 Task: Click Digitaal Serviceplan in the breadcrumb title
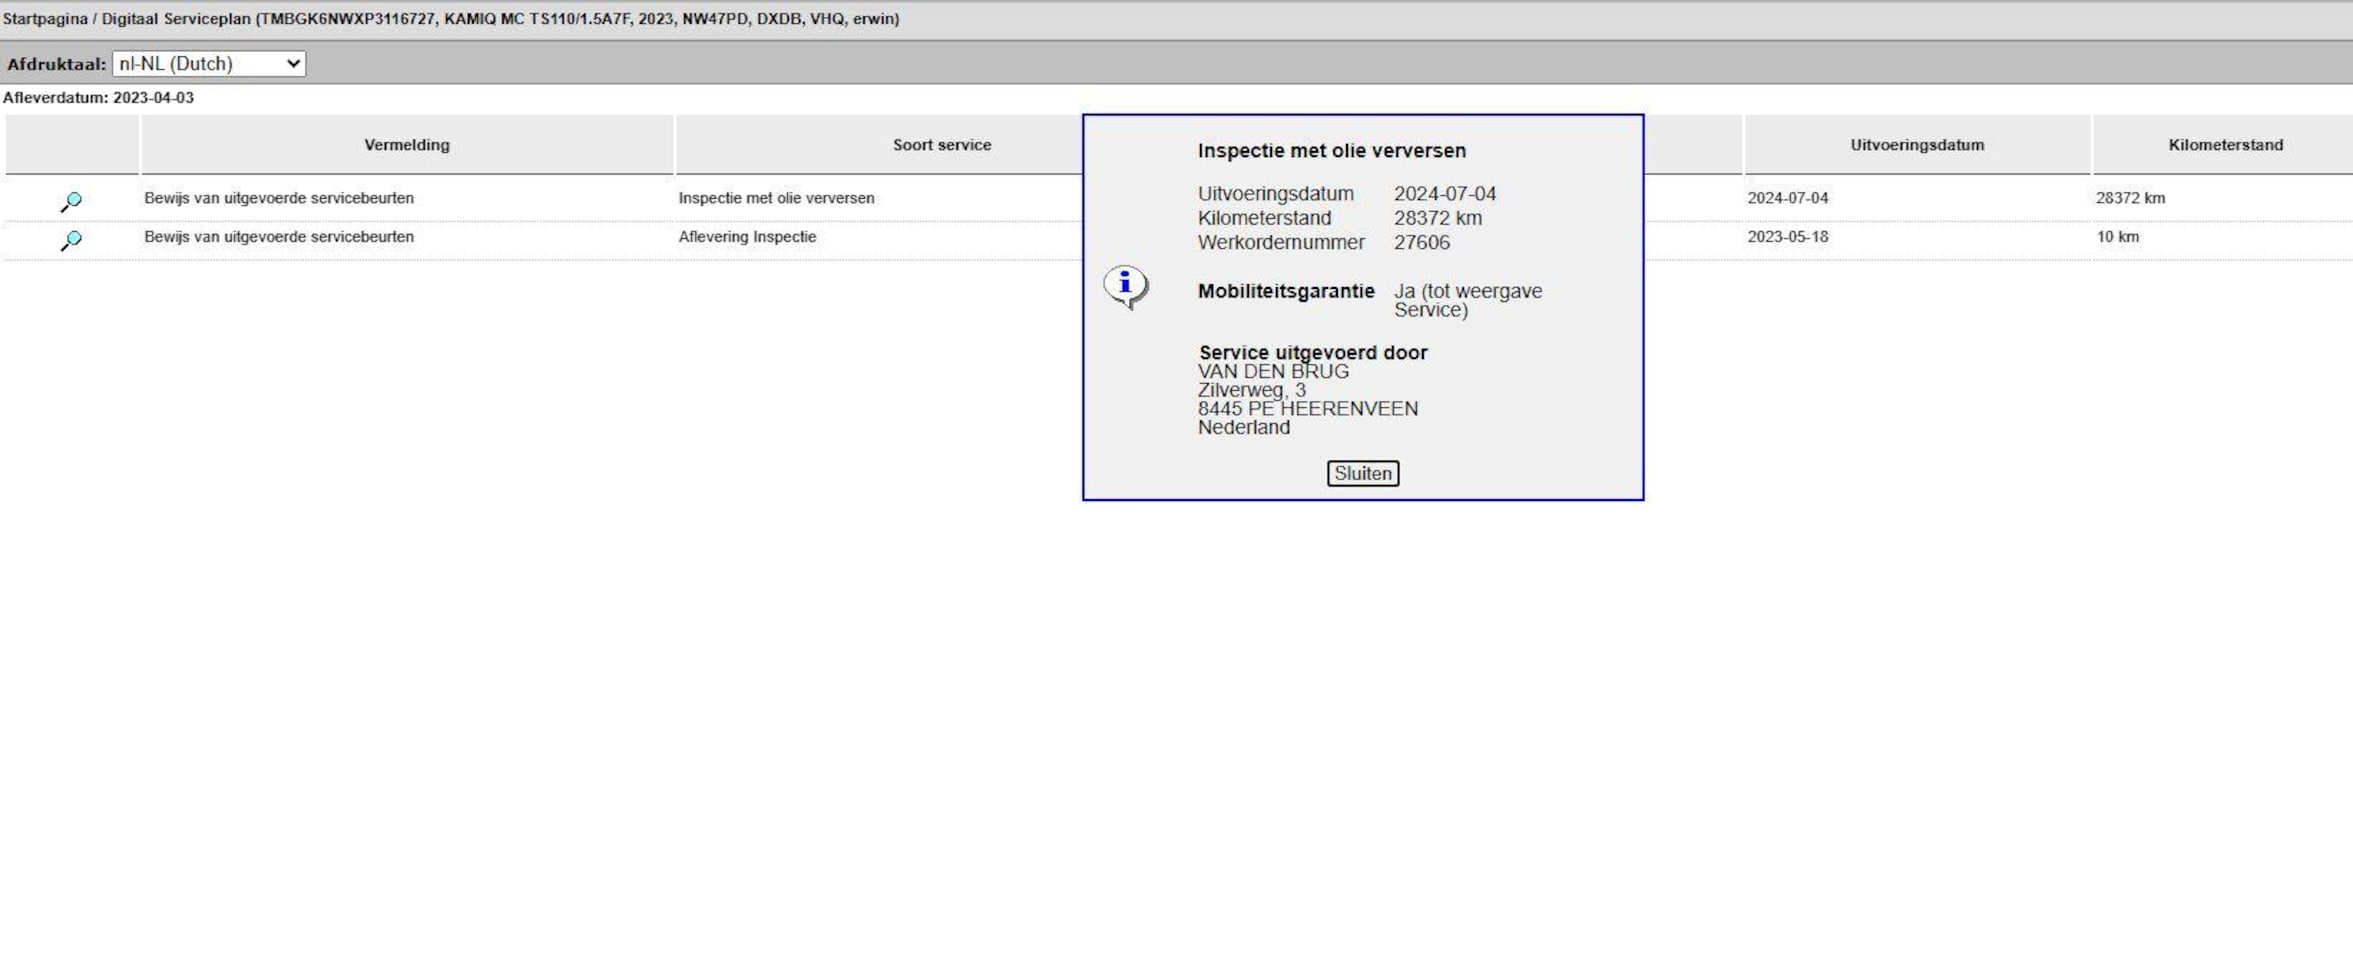point(176,19)
